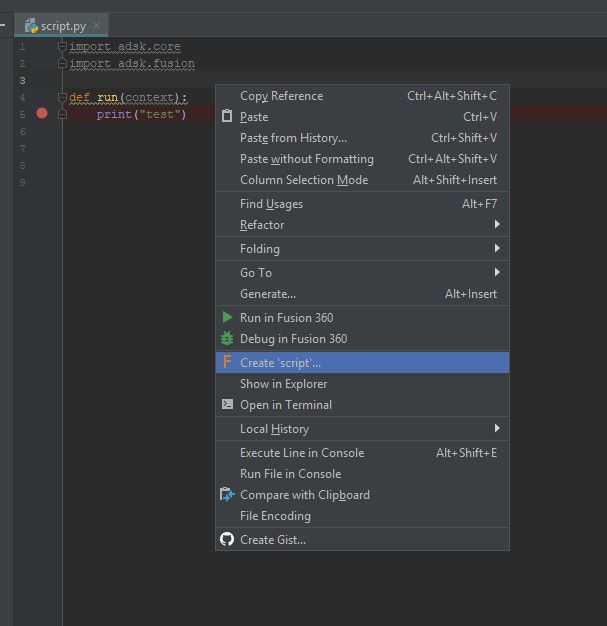
Task: Click the Compare with Clipboard icon
Action: 227,495
